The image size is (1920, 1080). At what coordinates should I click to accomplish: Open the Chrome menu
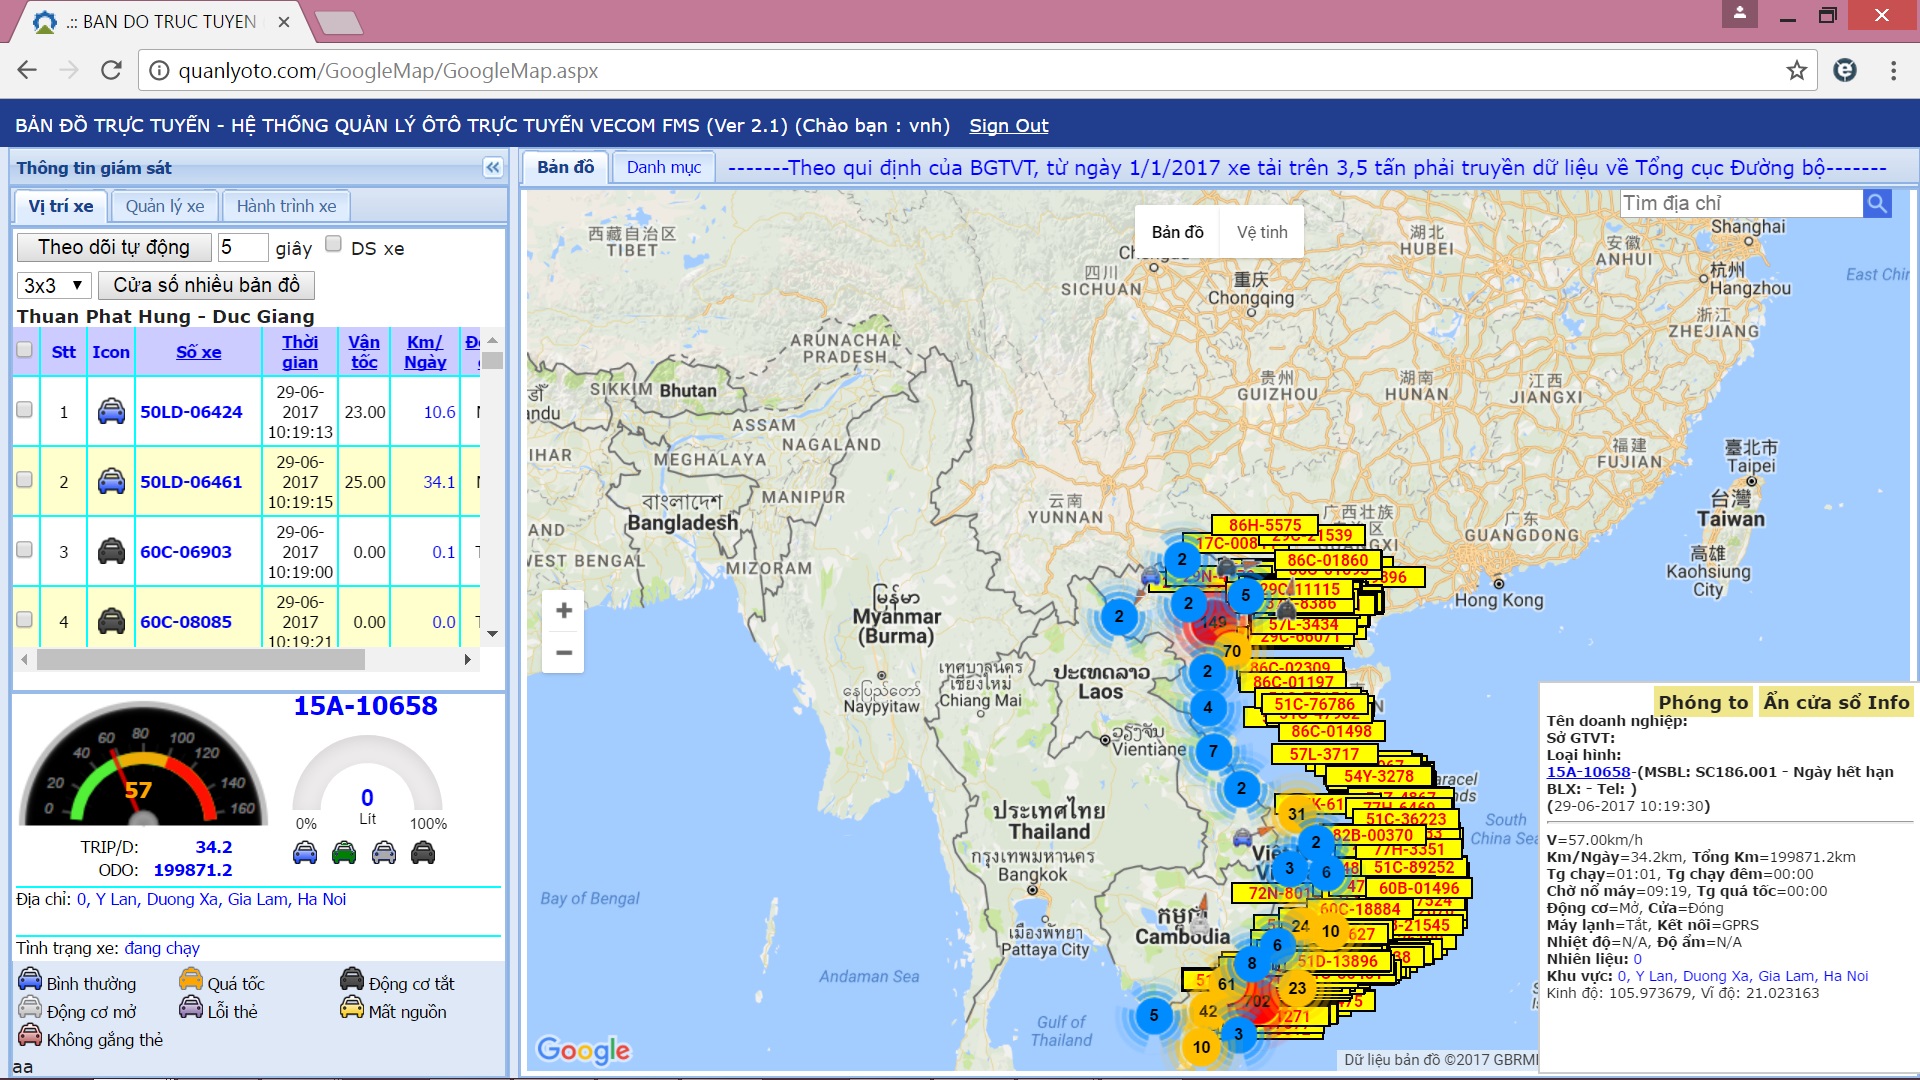(x=1893, y=70)
